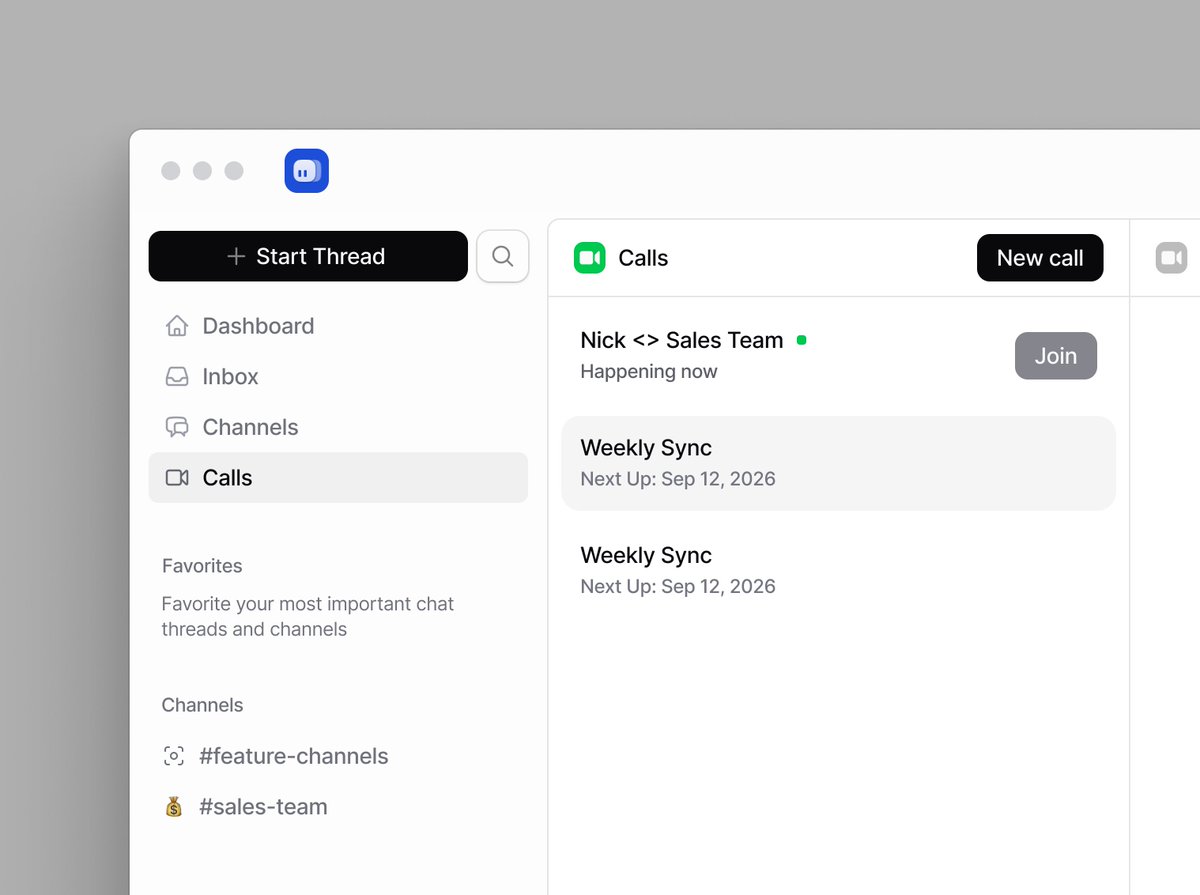Click the third window control dot
1200x895 pixels.
point(234,171)
